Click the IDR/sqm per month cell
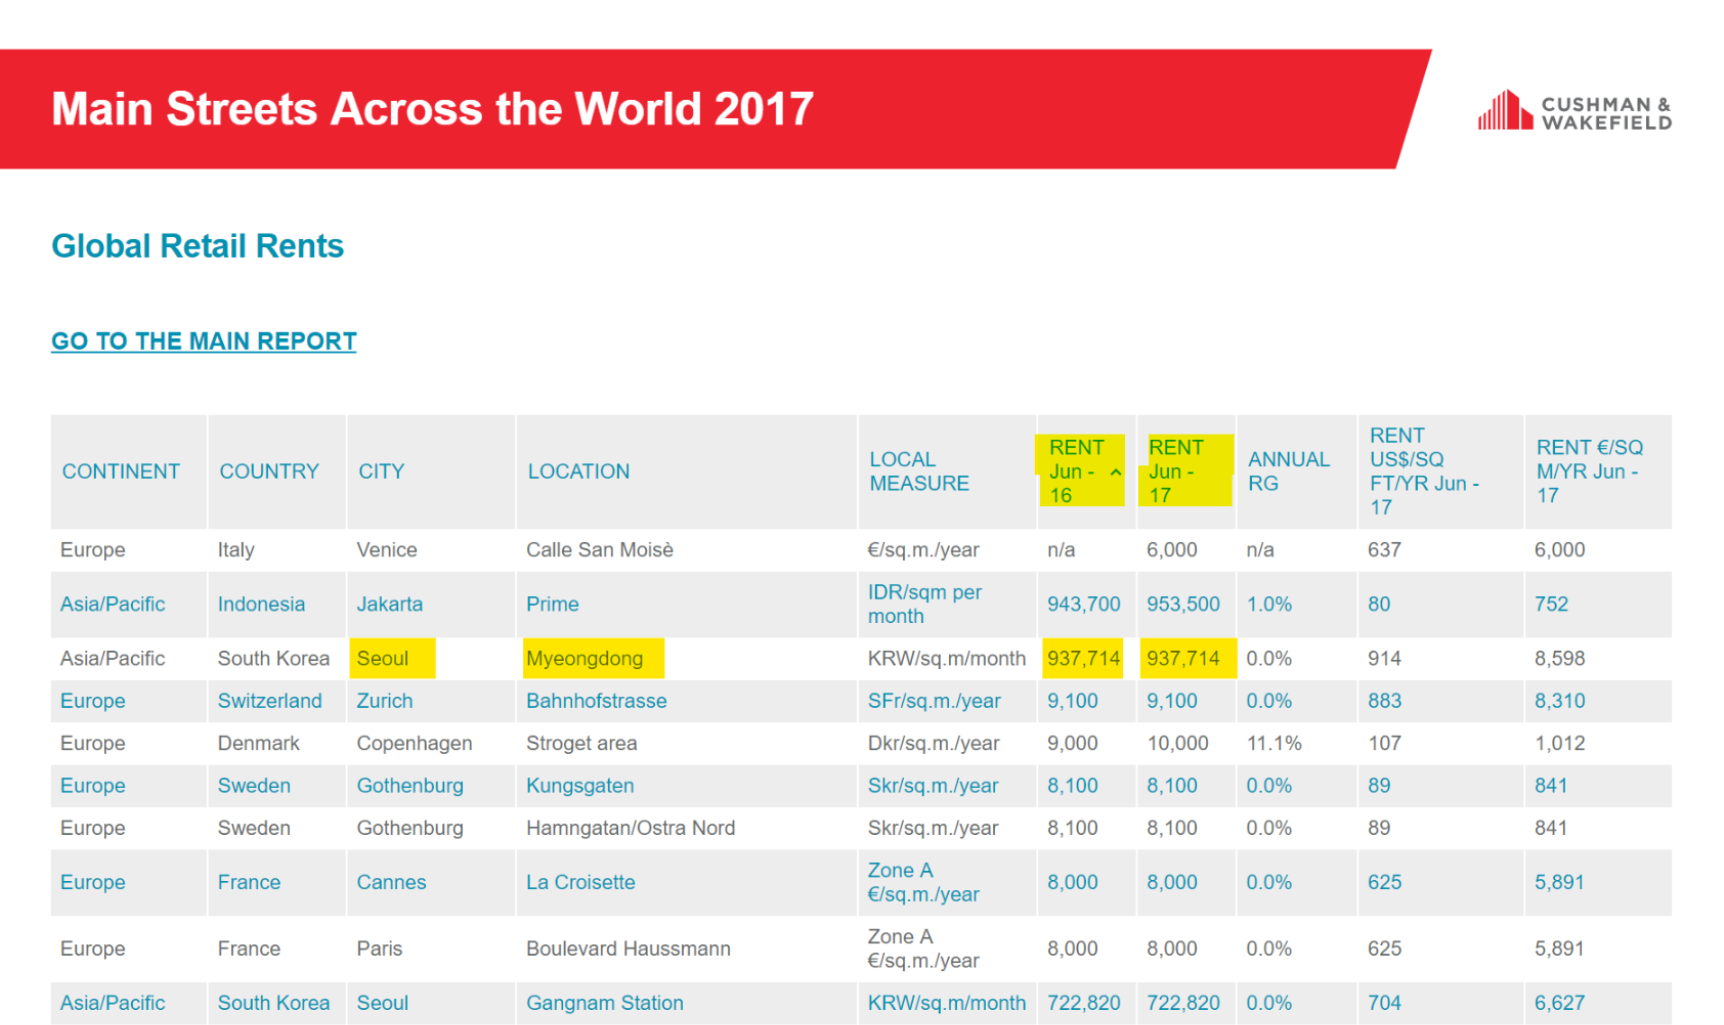1724x1025 pixels. point(925,604)
